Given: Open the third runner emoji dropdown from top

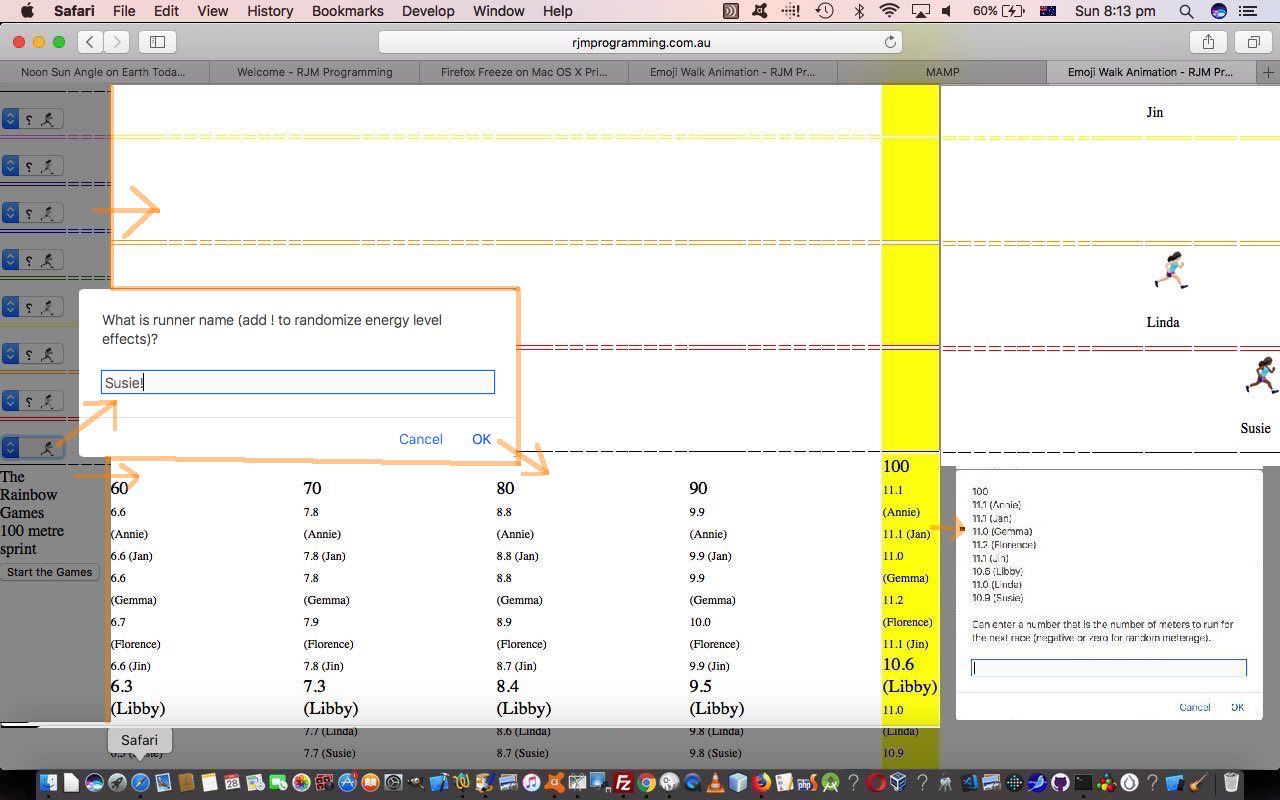Looking at the screenshot, I should click(32, 213).
